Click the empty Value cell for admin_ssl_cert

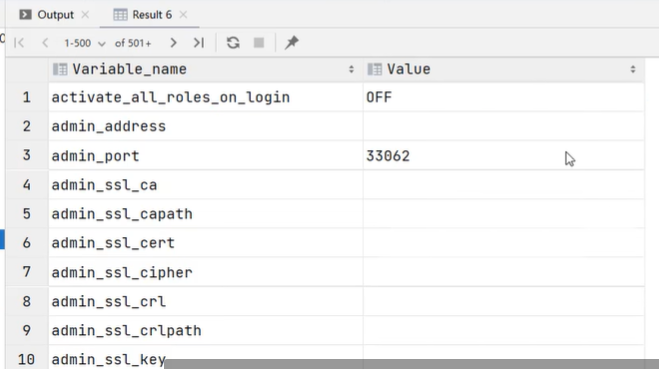[x=503, y=243]
